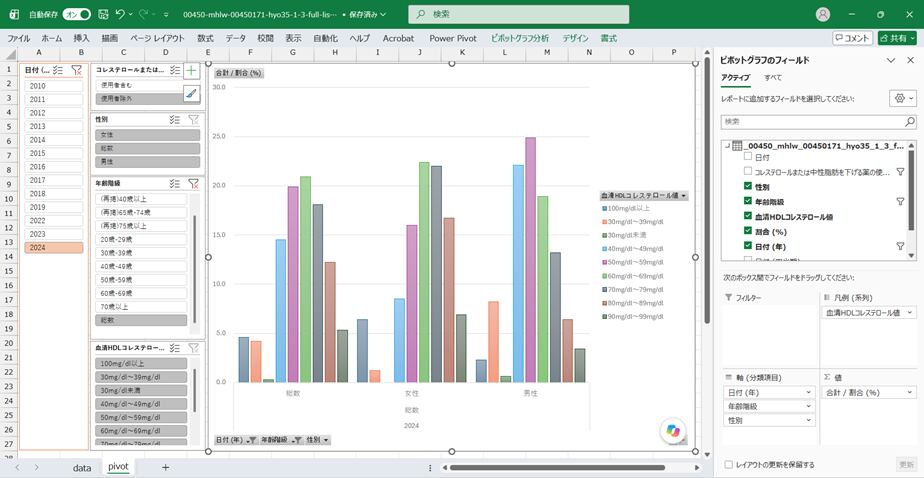The width and height of the screenshot is (924, 478).
Task: Switch to the data sheet tab
Action: tap(82, 467)
